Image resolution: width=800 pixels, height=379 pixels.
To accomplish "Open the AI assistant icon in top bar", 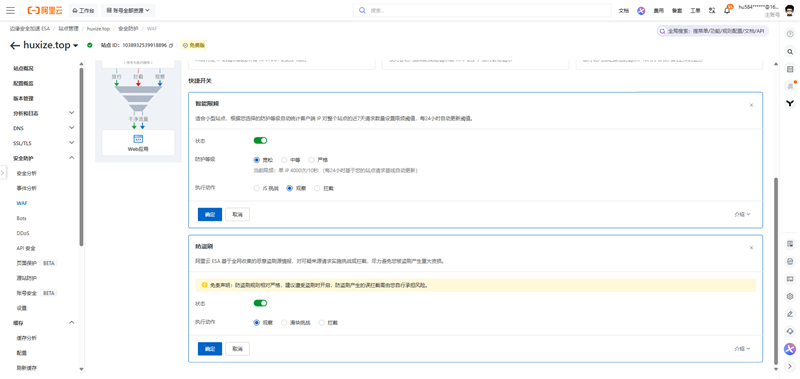I will (x=641, y=10).
